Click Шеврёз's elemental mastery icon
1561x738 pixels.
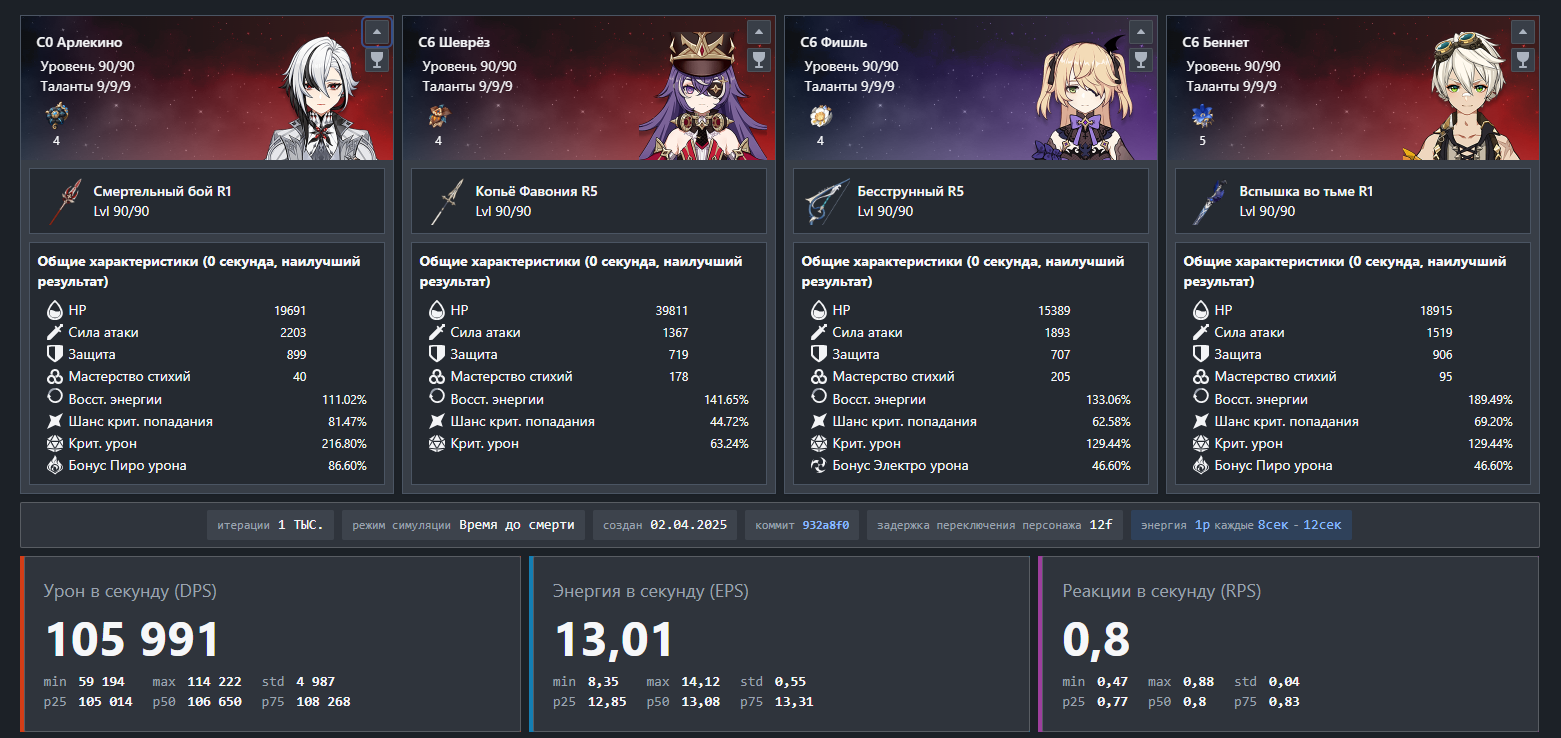437,377
